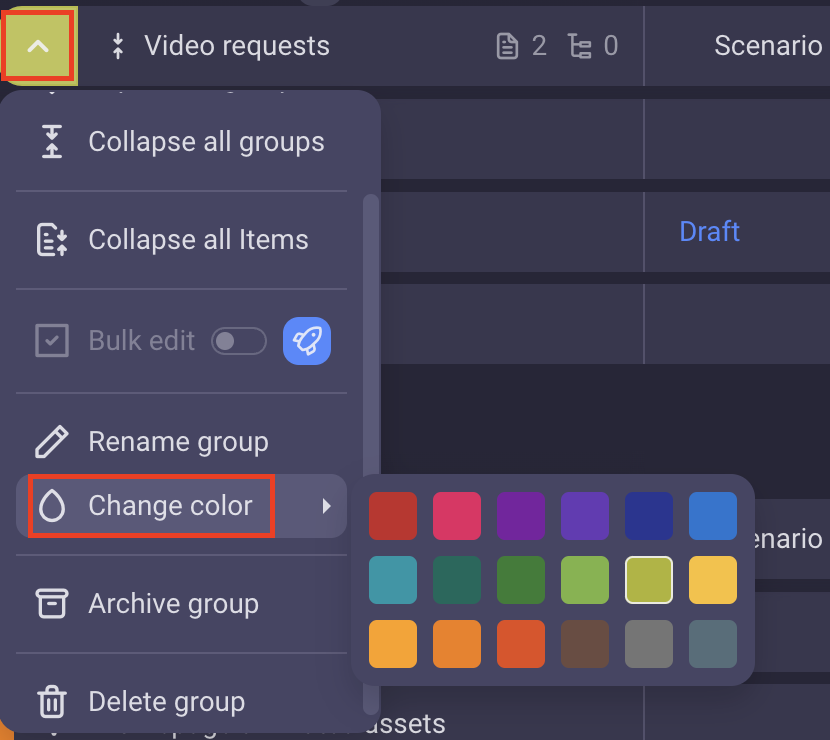The image size is (830, 740).
Task: Select Collapse all groups menu option
Action: [x=206, y=142]
